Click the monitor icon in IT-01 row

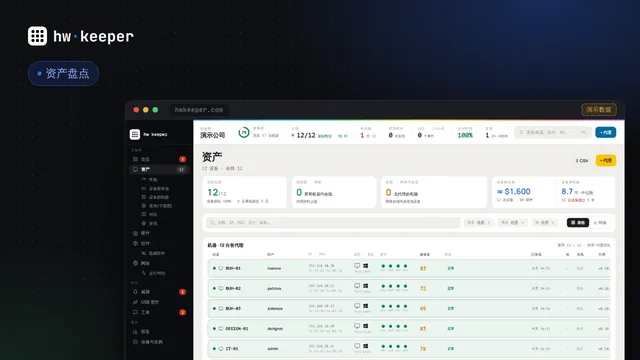(x=357, y=346)
